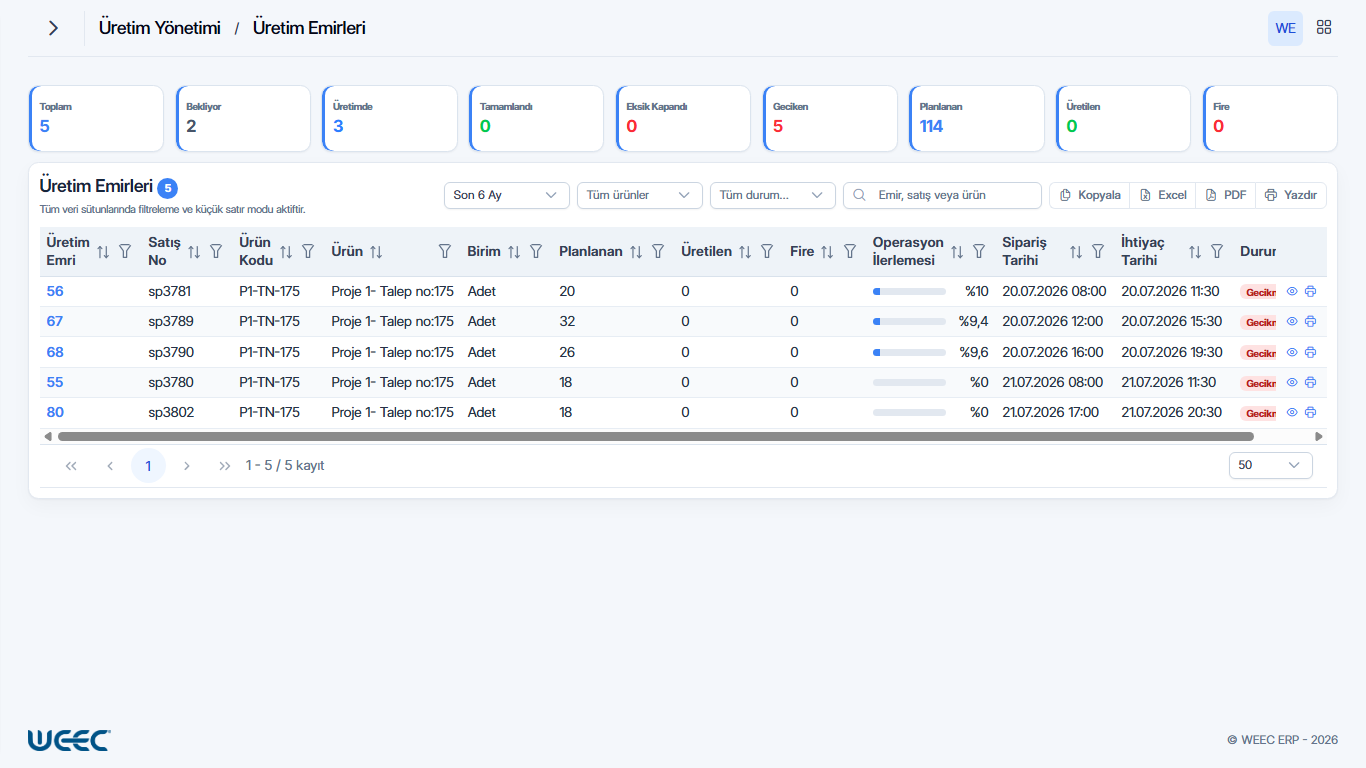Filter the Satış No column

(216, 252)
